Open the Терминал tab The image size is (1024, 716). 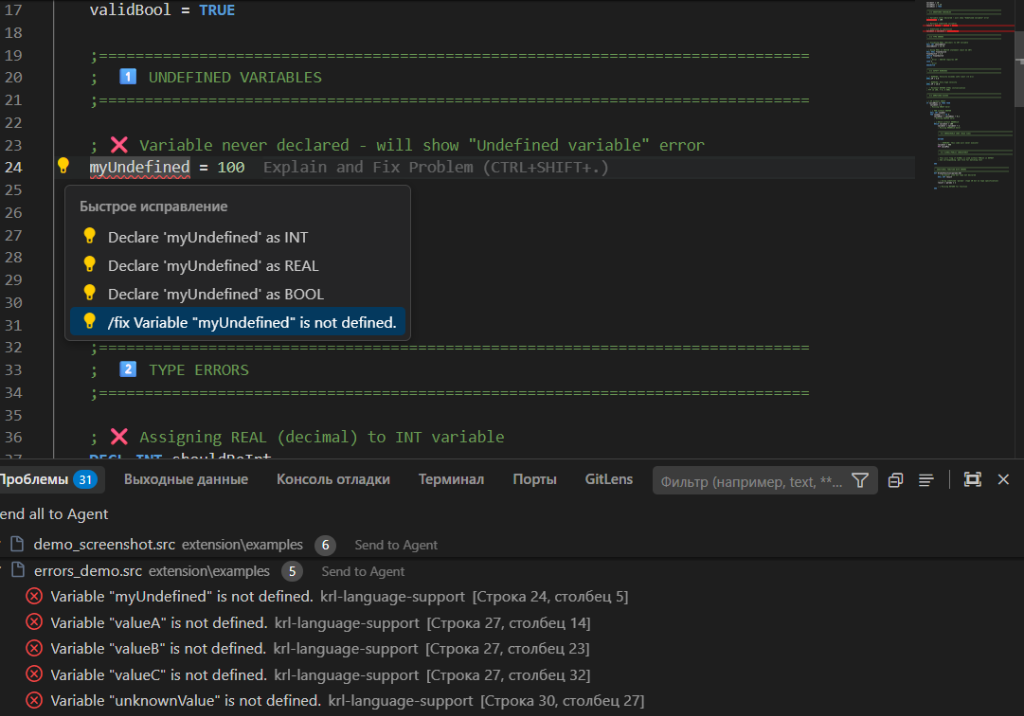point(451,480)
